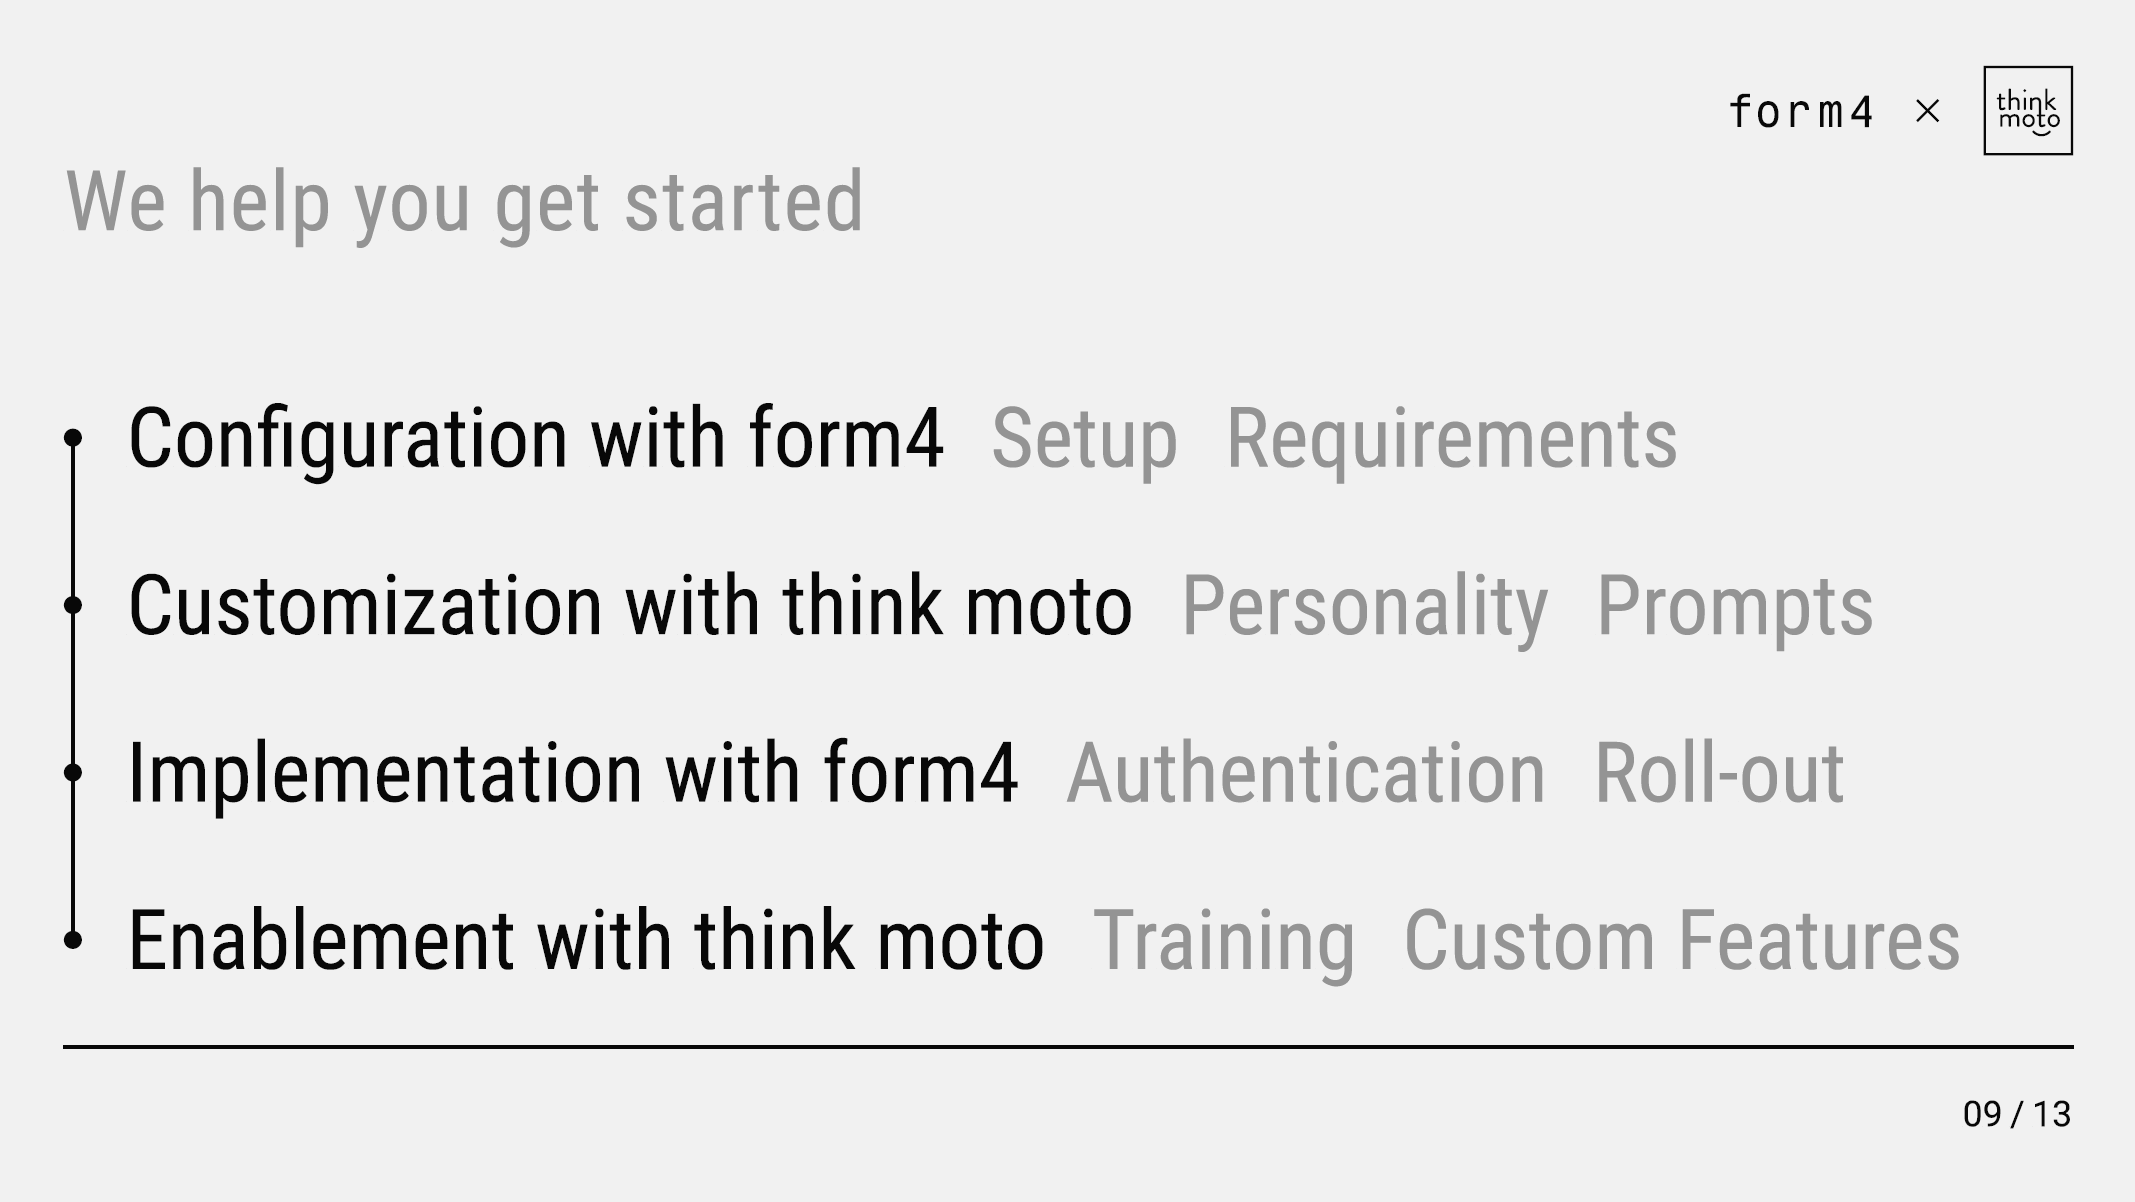The height and width of the screenshot is (1202, 2135).
Task: Click the gray 'Requirements' keyword
Action: 1452,440
